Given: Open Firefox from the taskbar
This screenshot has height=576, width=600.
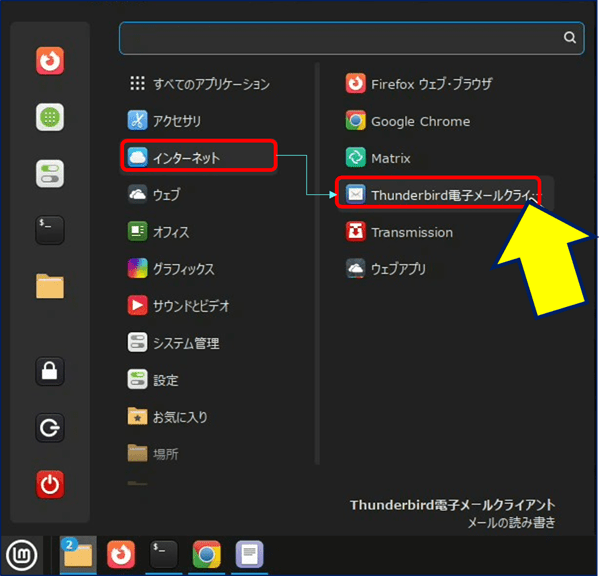Looking at the screenshot, I should [121, 555].
